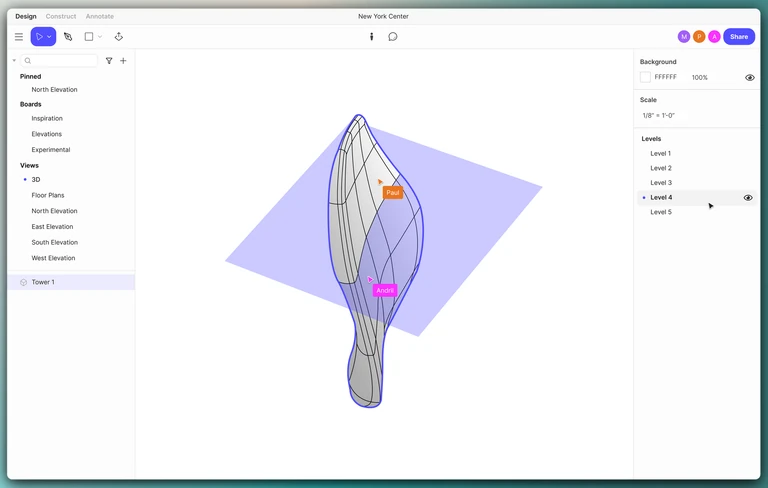Image resolution: width=768 pixels, height=488 pixels.
Task: Open the Inspiration board
Action: (x=47, y=119)
